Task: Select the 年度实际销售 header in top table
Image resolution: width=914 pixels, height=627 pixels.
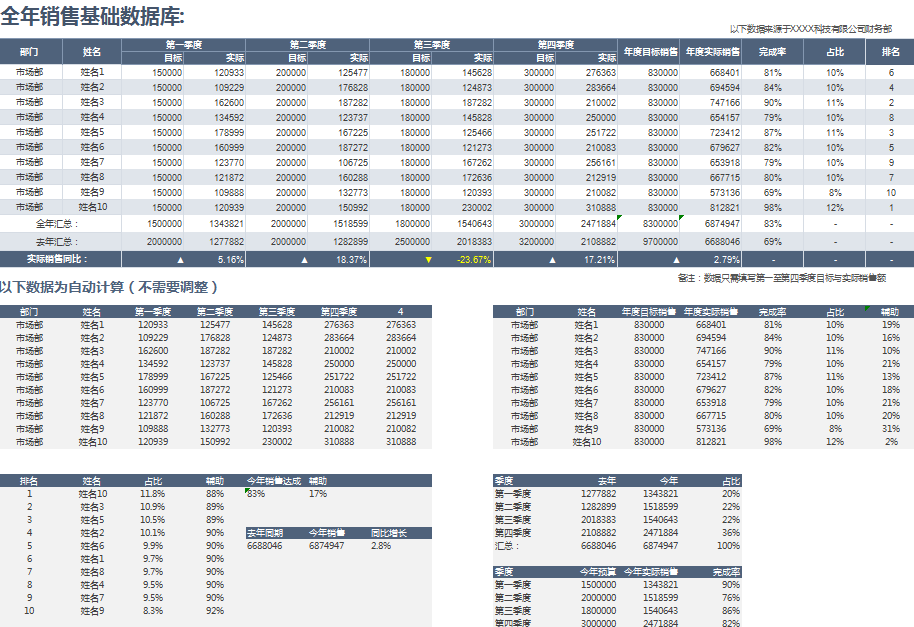Action: tap(712, 51)
